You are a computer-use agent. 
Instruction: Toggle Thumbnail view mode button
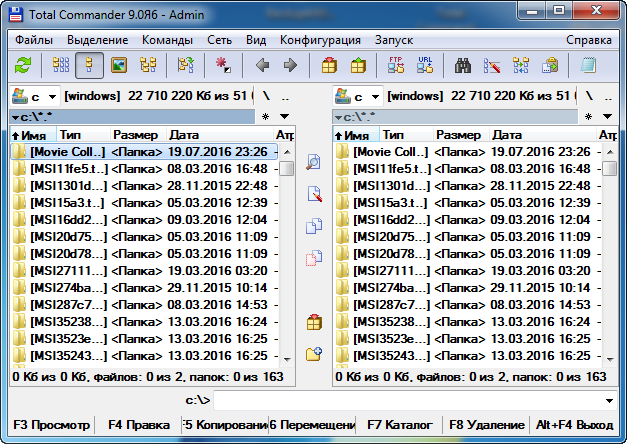[119, 66]
